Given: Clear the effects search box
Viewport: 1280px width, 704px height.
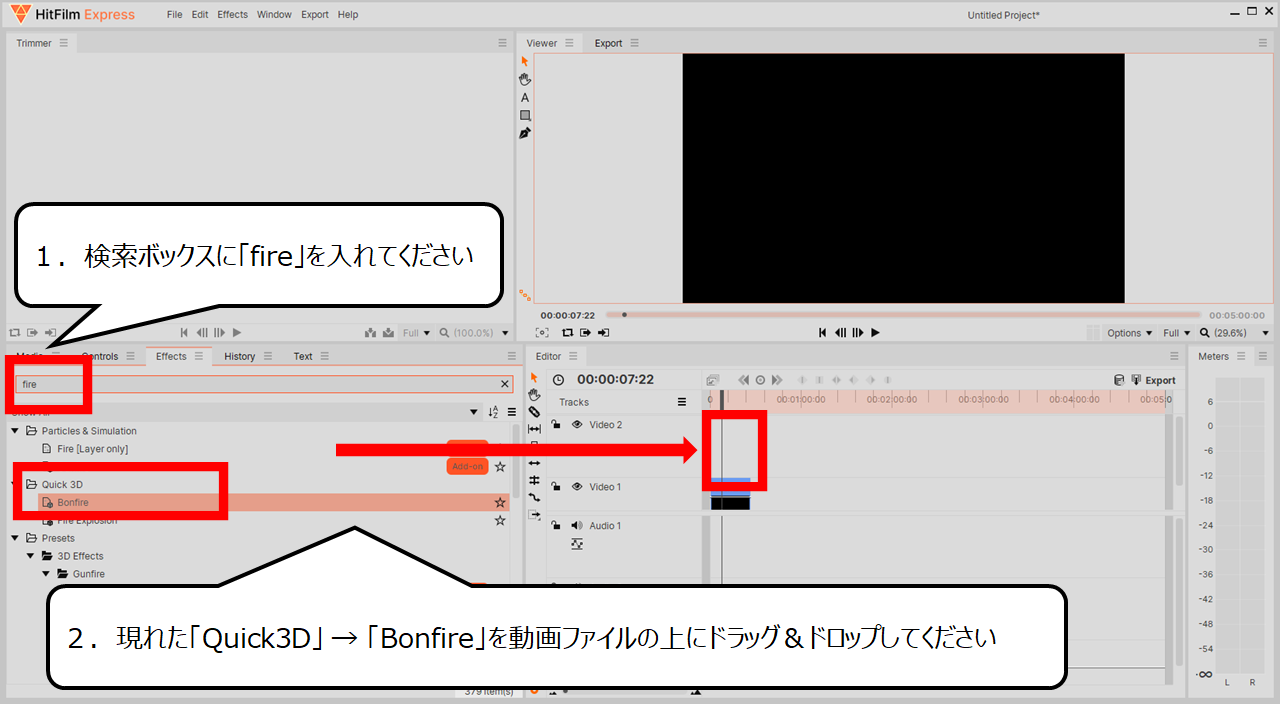Looking at the screenshot, I should [x=504, y=384].
